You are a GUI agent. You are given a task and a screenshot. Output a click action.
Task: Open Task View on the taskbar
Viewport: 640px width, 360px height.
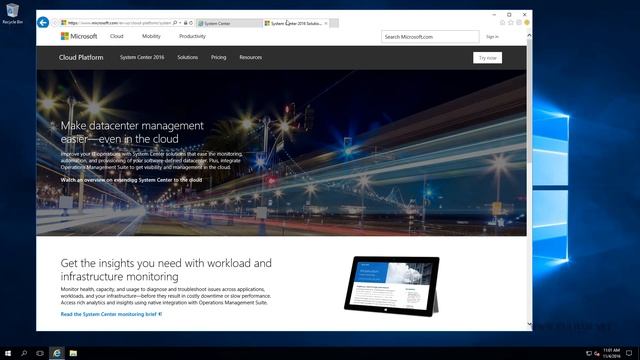pyautogui.click(x=40, y=353)
